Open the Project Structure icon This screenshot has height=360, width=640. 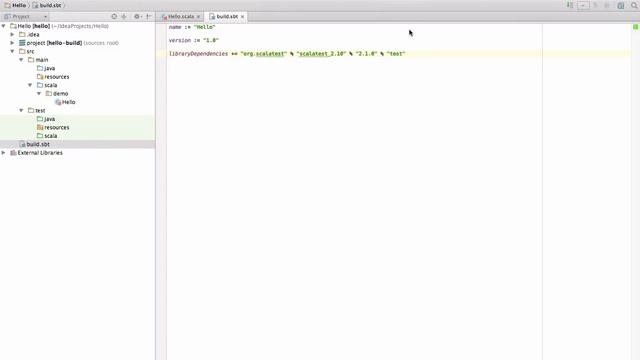click(621, 5)
